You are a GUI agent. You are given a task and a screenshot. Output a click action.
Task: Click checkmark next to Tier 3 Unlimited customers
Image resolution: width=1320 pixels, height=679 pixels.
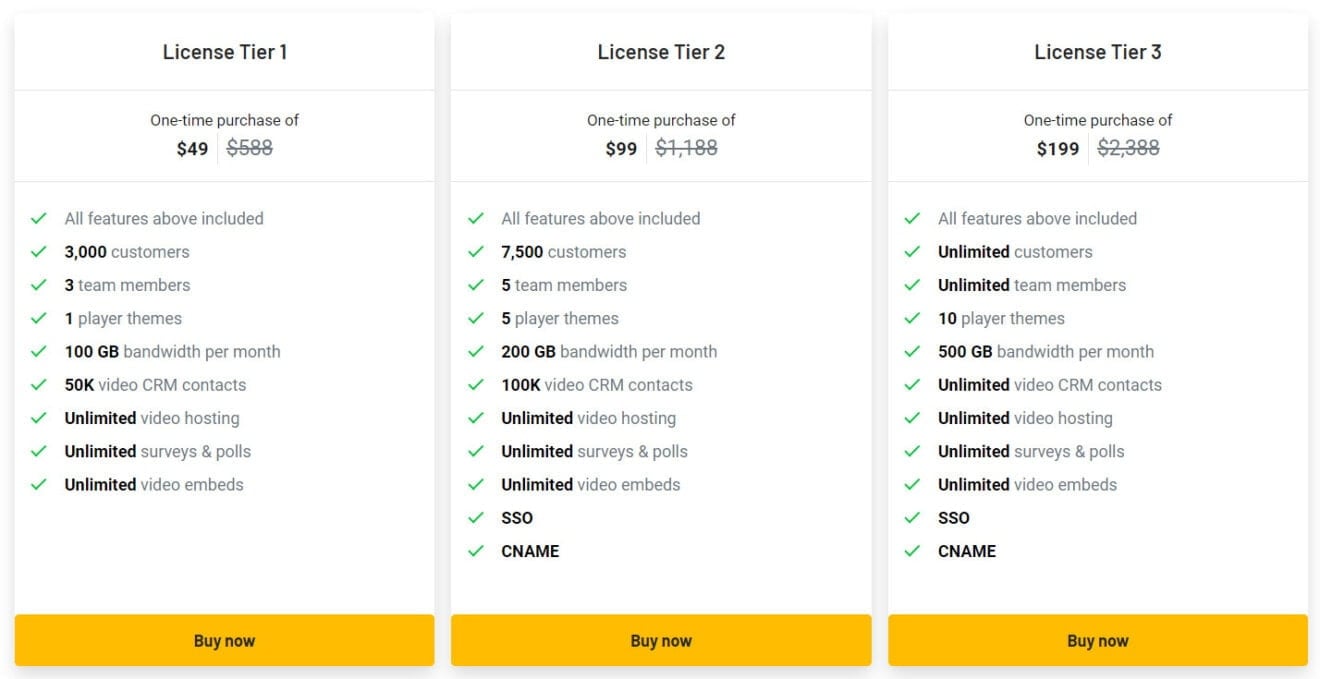click(912, 252)
